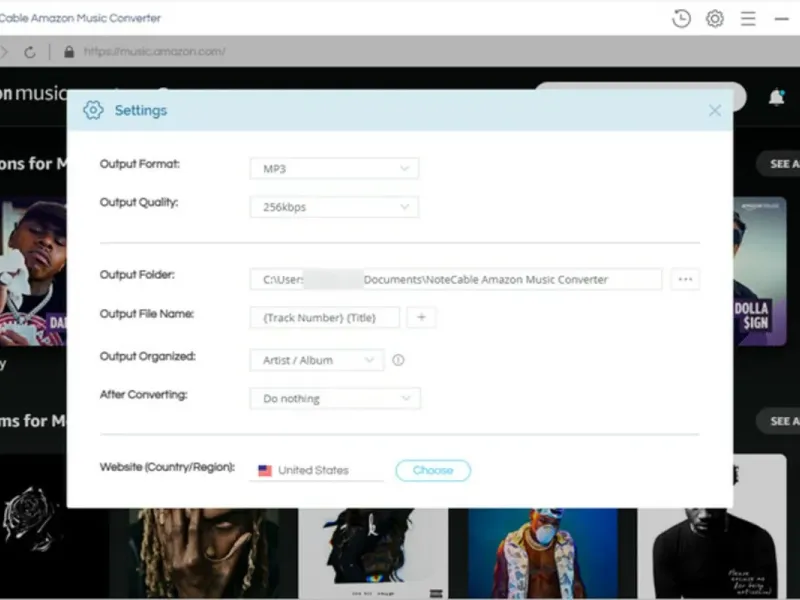Open the settings gear in title bar
Image resolution: width=800 pixels, height=600 pixels.
click(x=715, y=19)
